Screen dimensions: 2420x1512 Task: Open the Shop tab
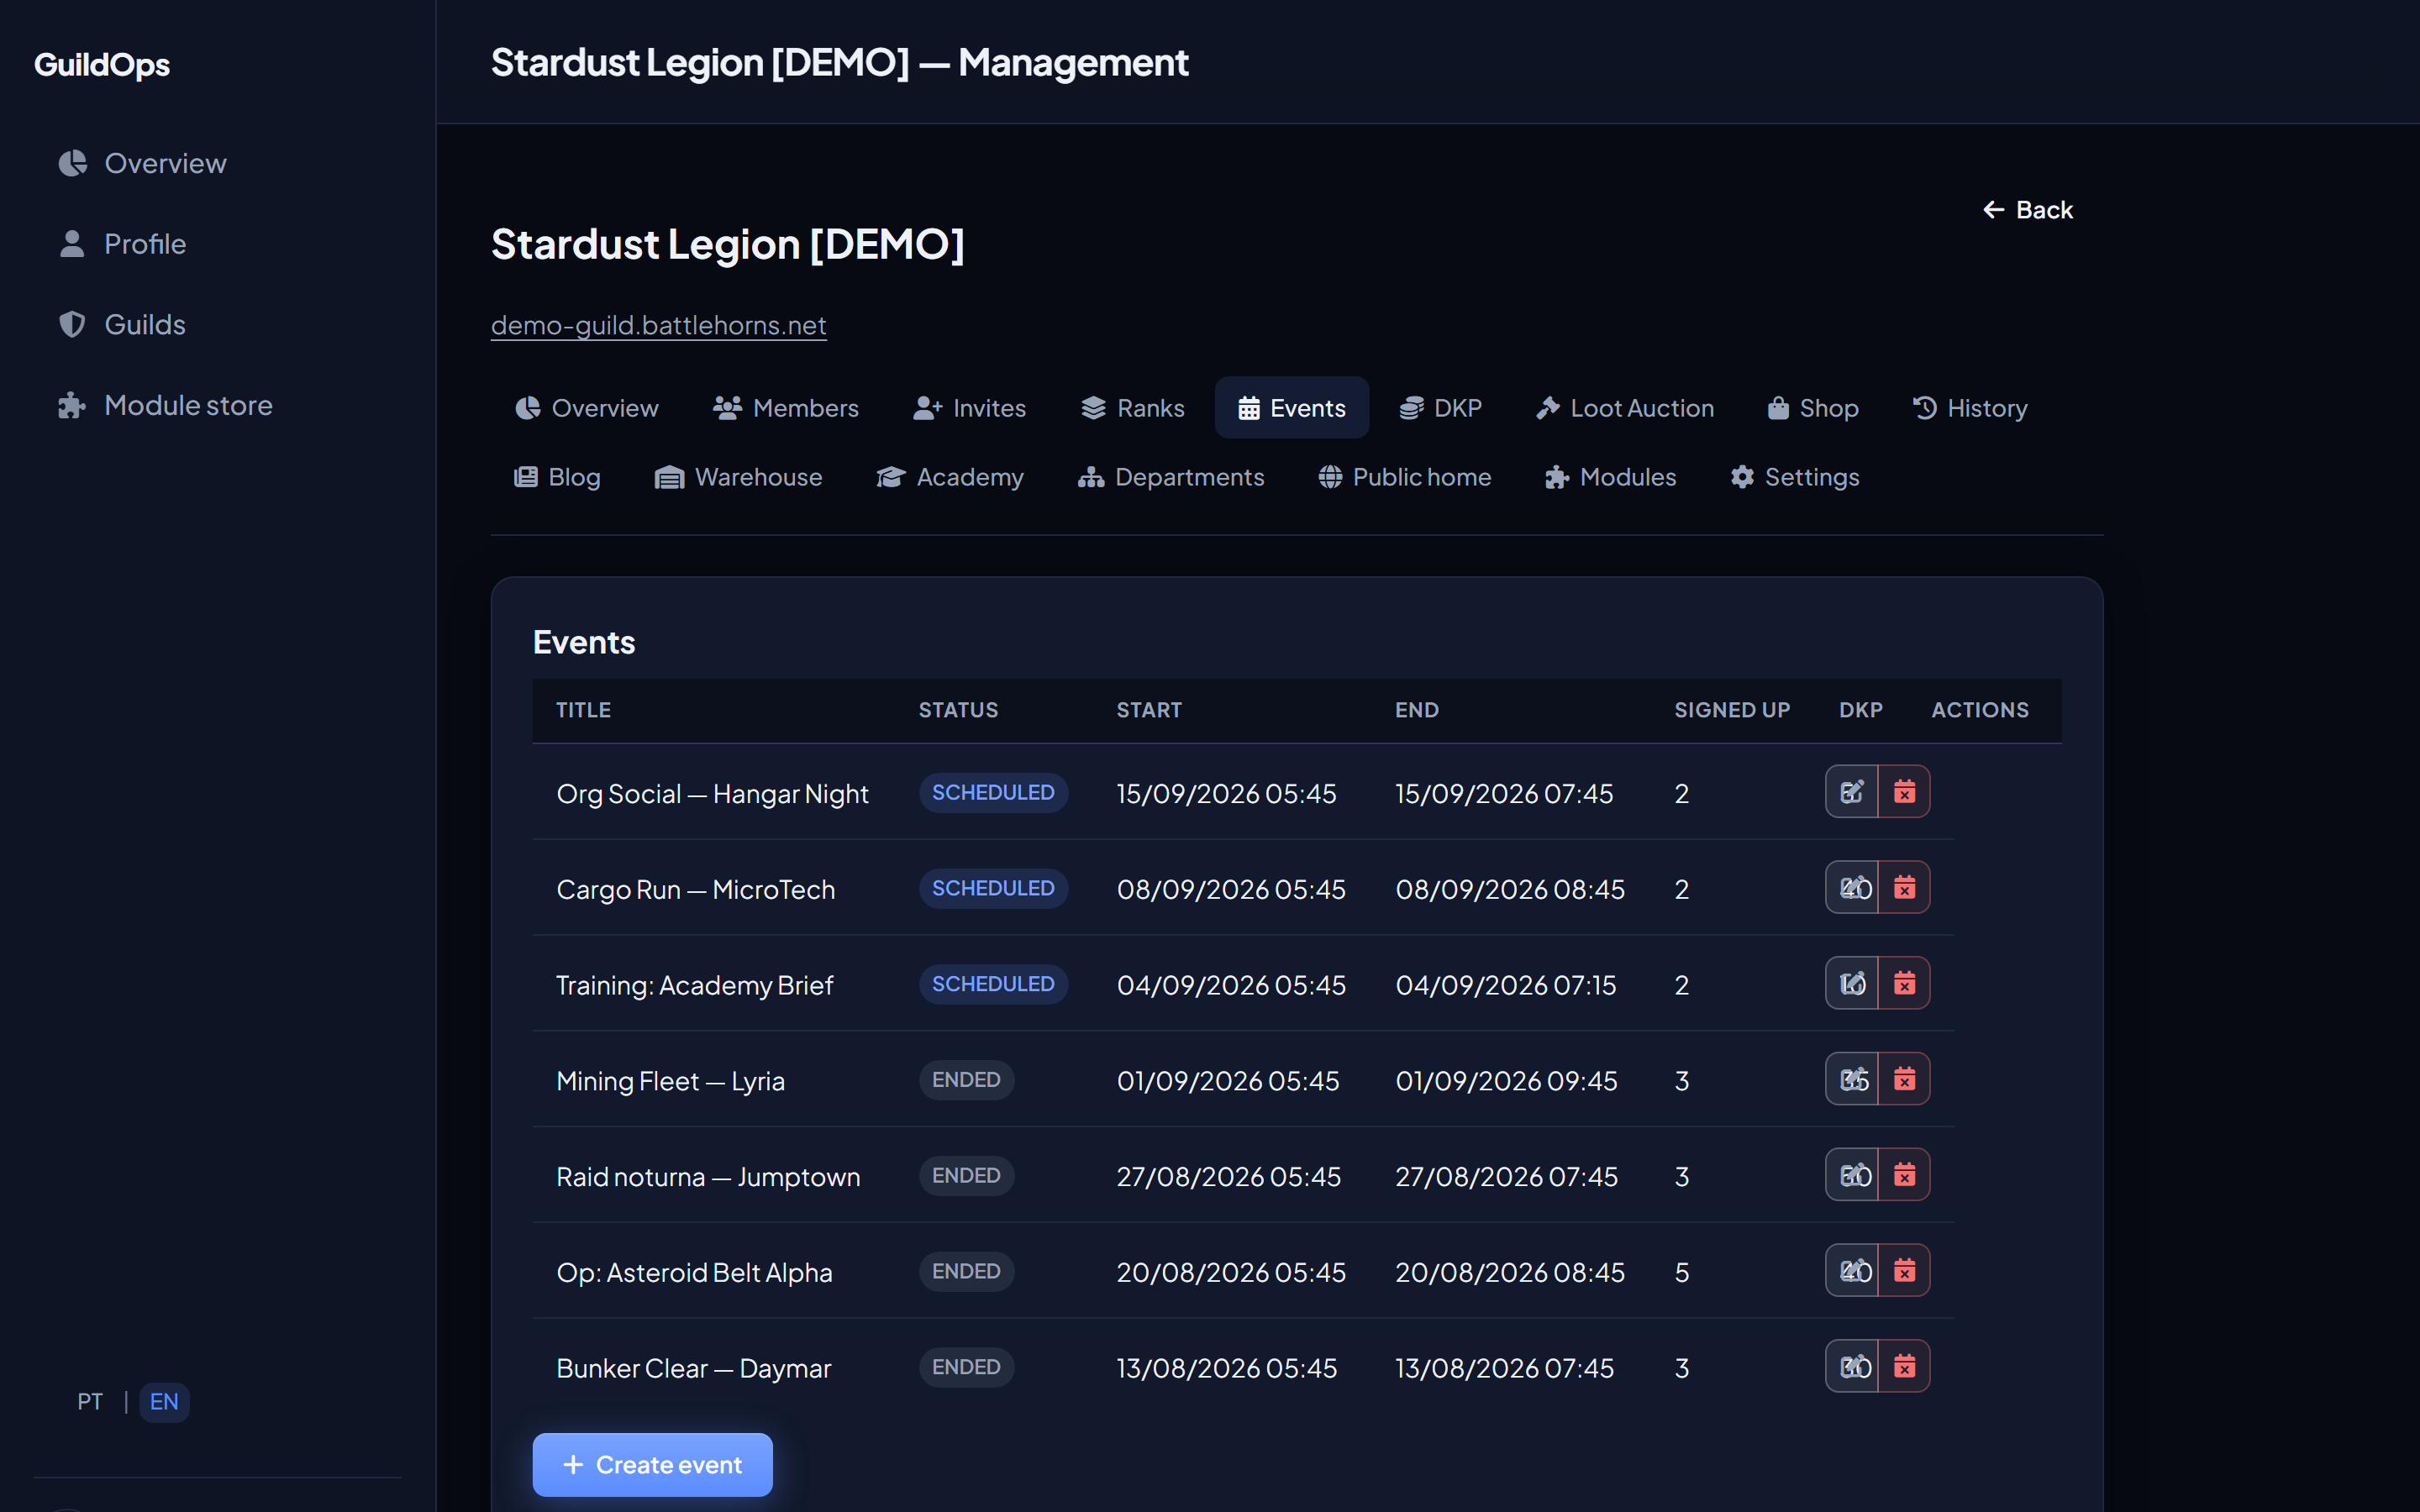(1813, 408)
